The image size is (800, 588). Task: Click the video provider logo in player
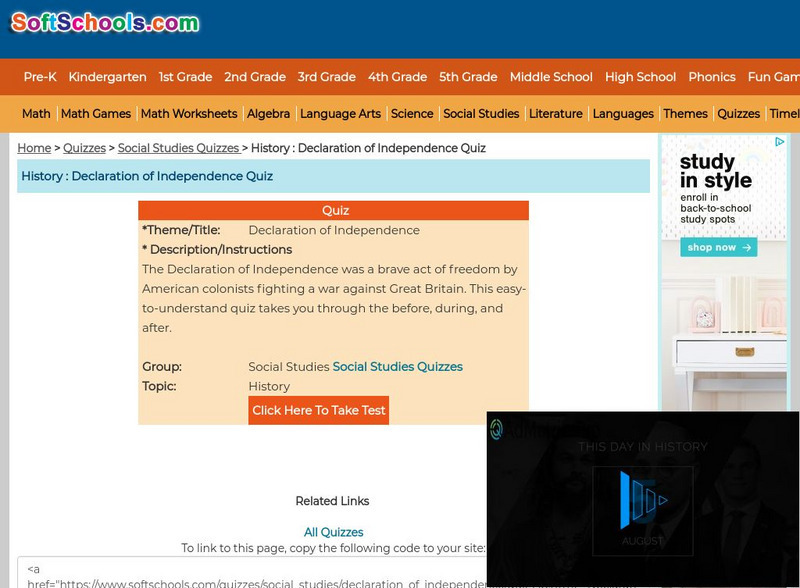(x=496, y=429)
